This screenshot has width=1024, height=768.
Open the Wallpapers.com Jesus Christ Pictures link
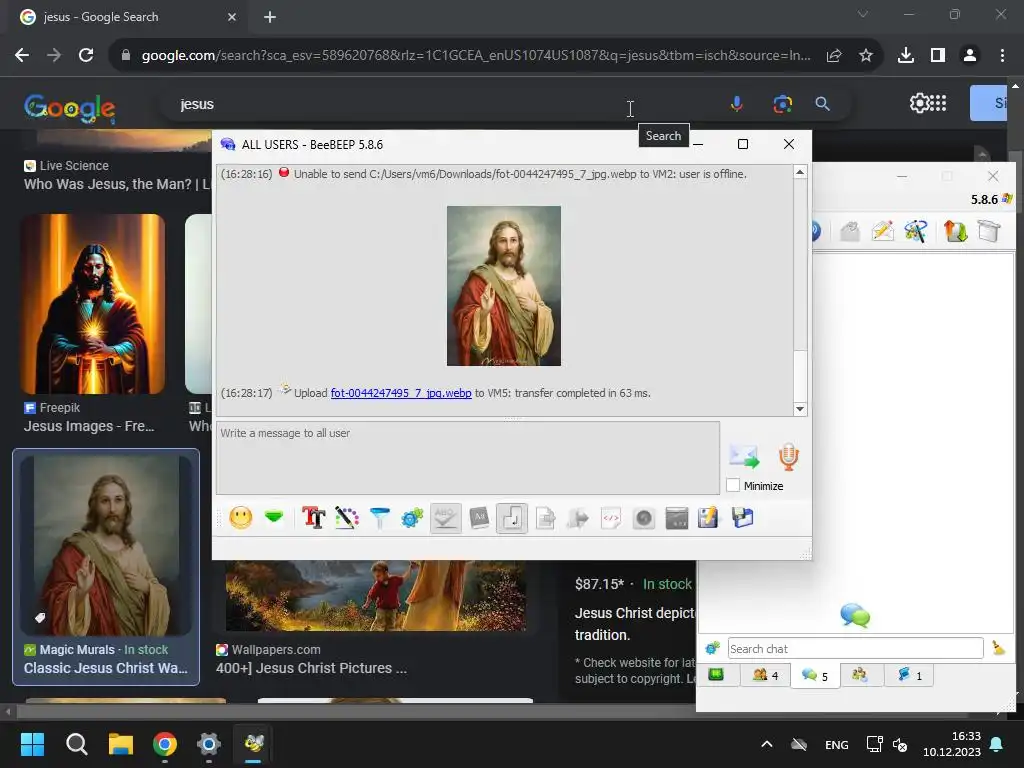click(312, 668)
